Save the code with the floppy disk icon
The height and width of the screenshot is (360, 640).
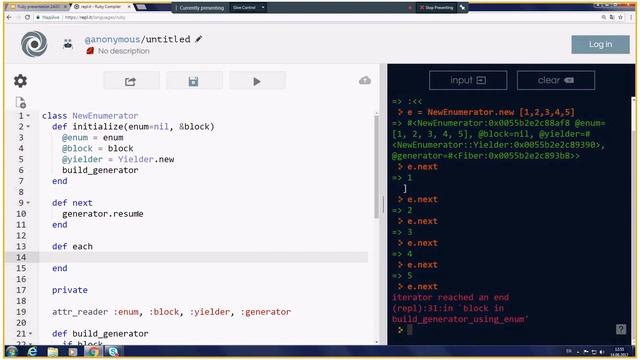[x=193, y=81]
